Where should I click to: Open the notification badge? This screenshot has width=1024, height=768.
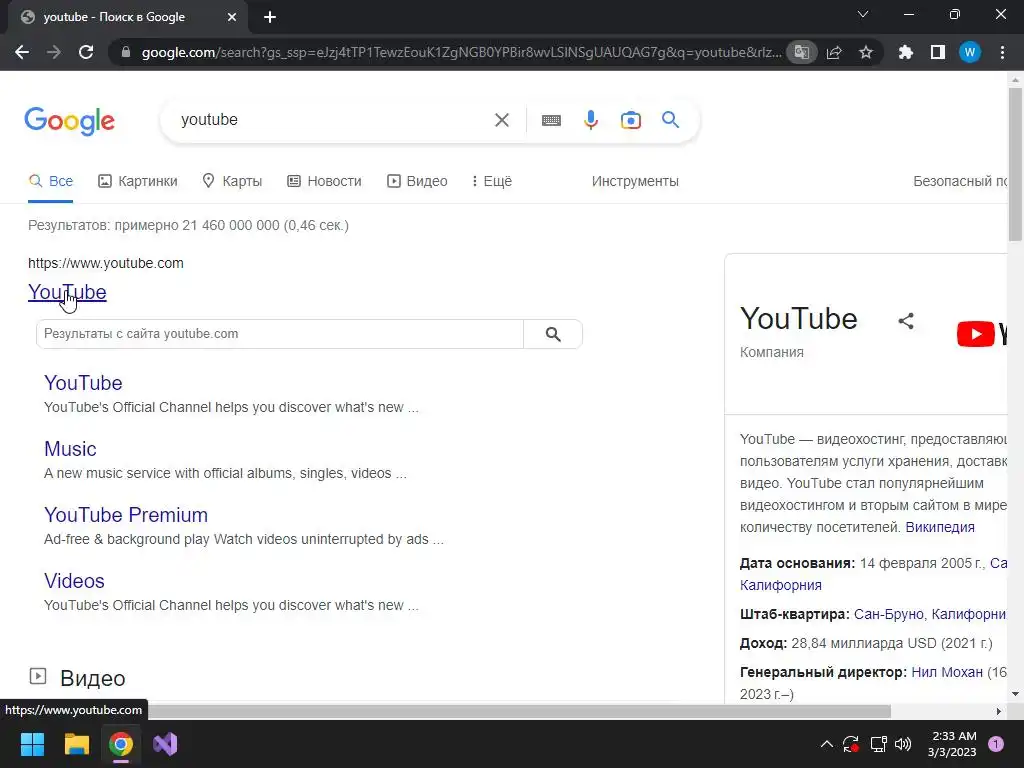point(995,744)
